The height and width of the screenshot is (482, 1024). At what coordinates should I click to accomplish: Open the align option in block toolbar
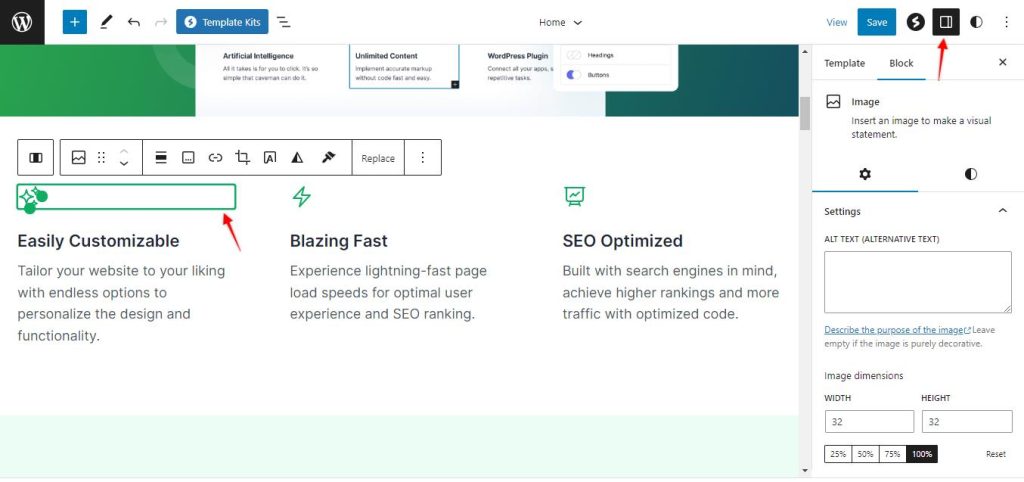(160, 158)
